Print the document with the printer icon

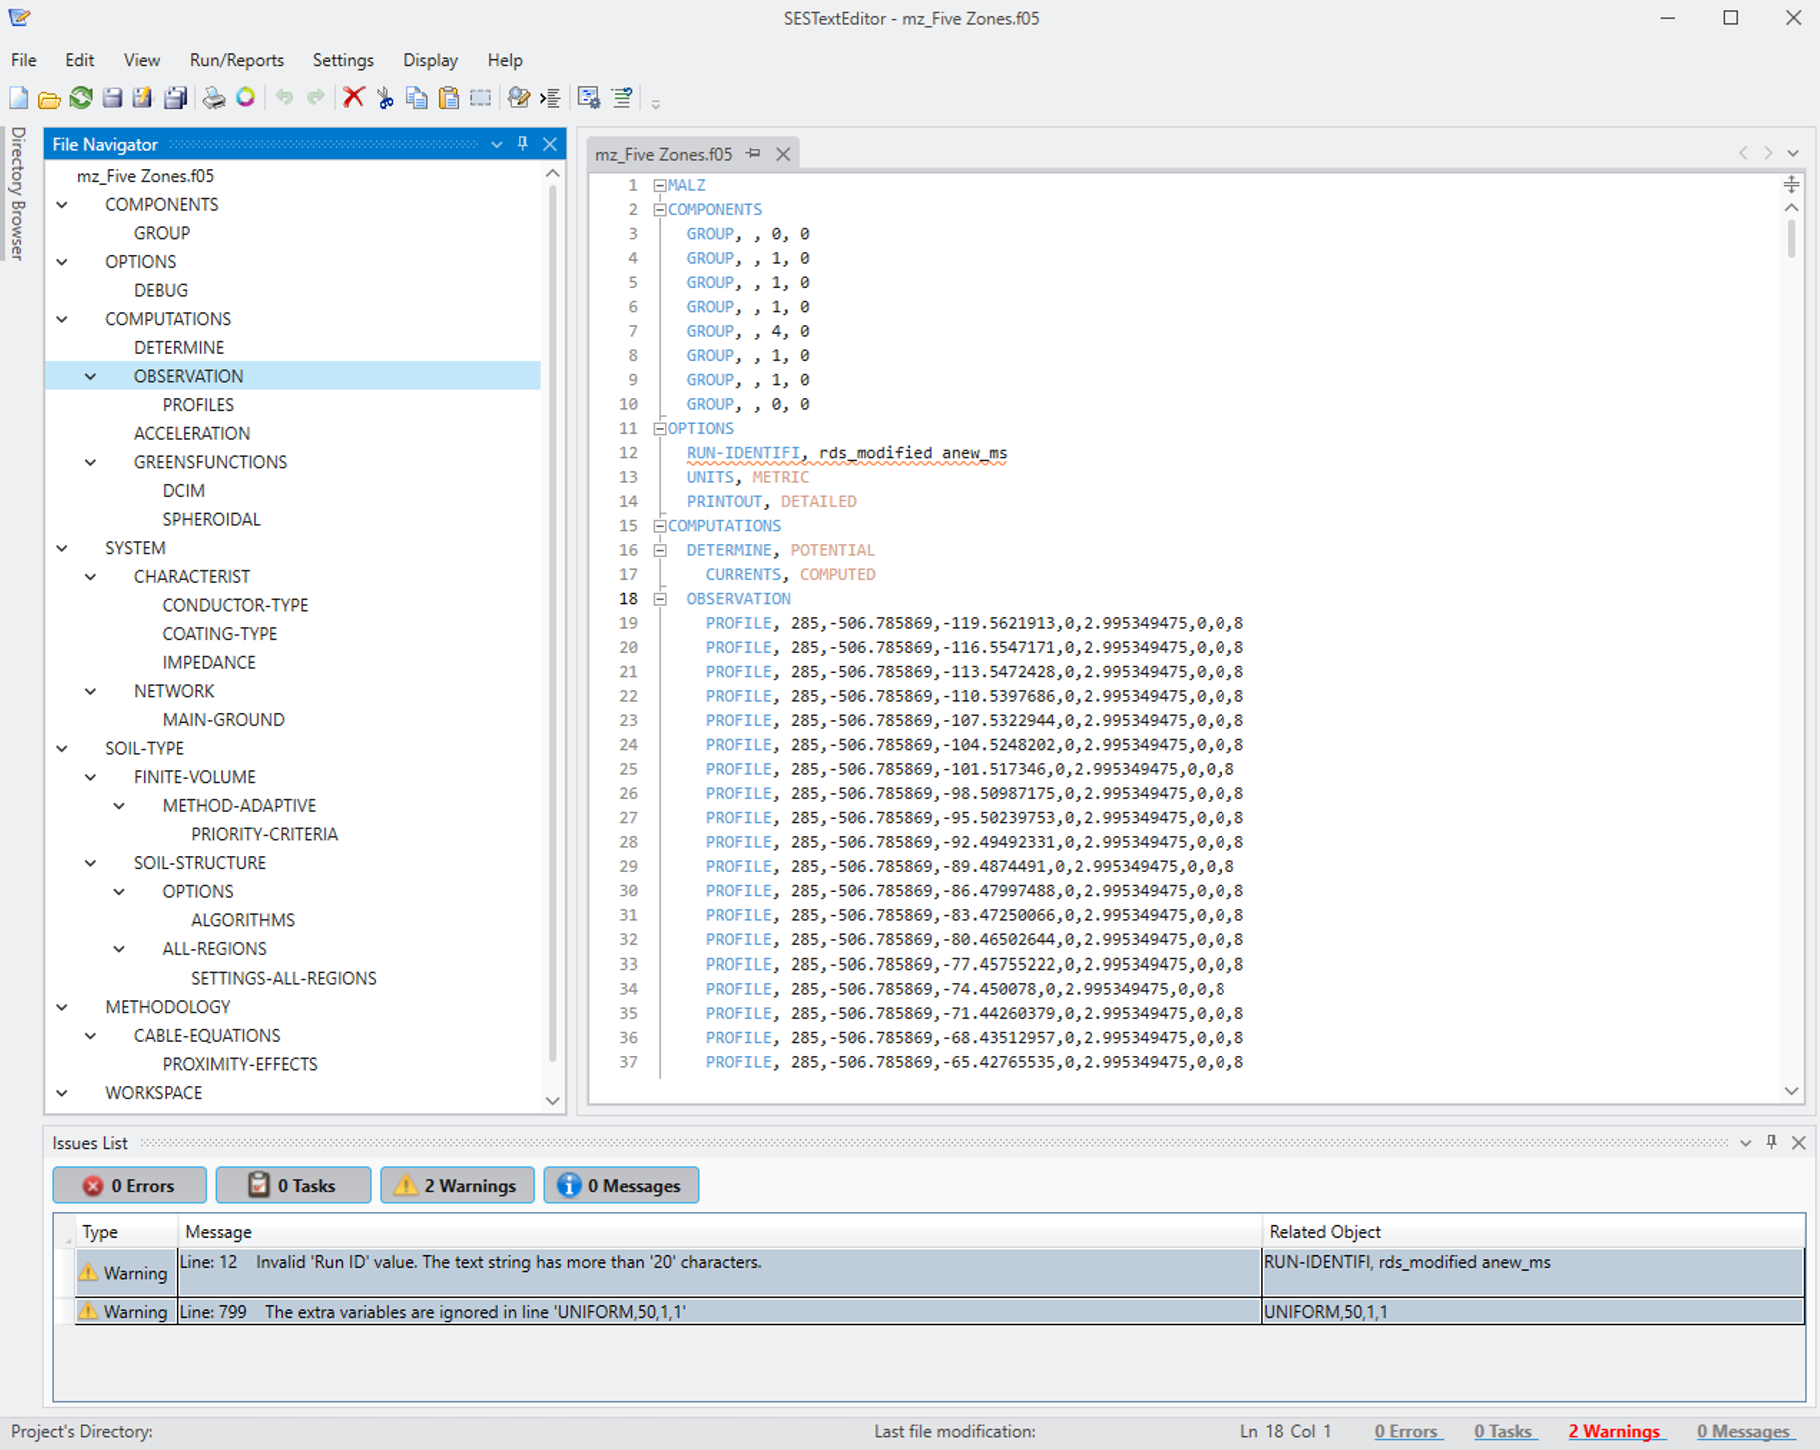(x=213, y=98)
